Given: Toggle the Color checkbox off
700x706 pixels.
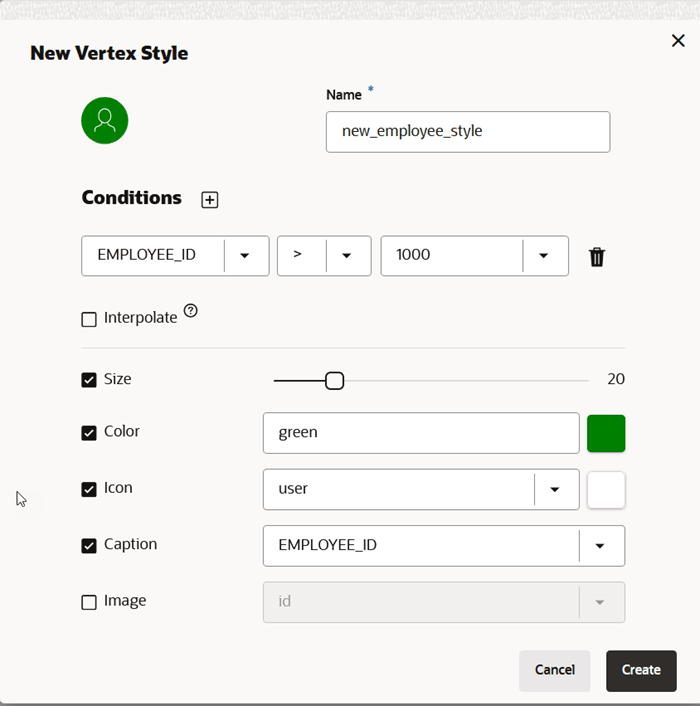Looking at the screenshot, I should pyautogui.click(x=89, y=433).
